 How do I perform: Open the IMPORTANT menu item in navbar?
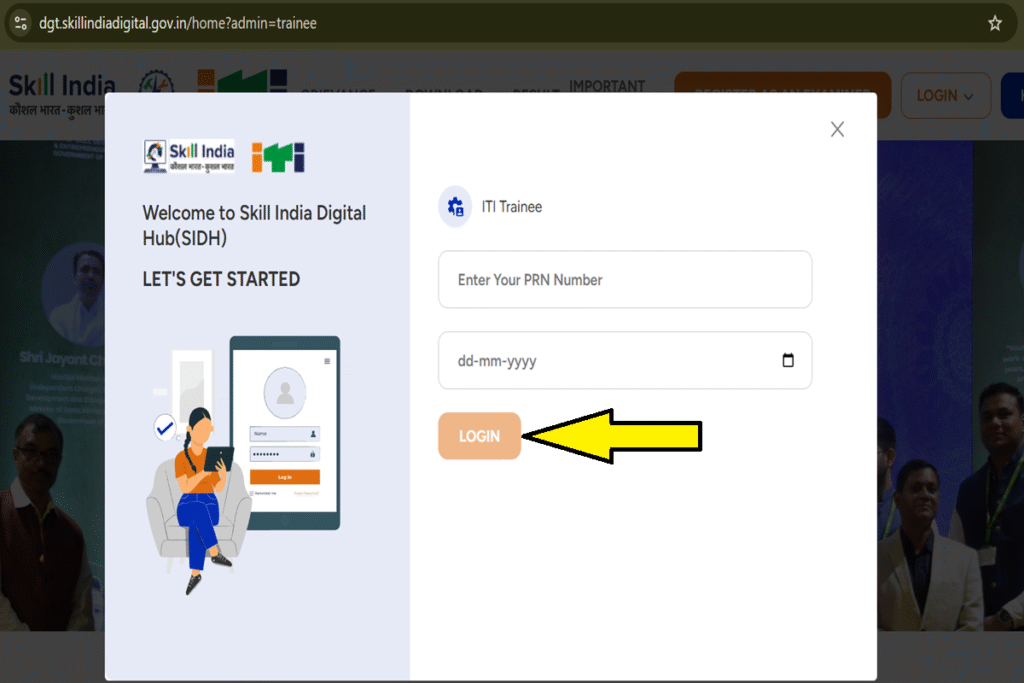pyautogui.click(x=607, y=86)
